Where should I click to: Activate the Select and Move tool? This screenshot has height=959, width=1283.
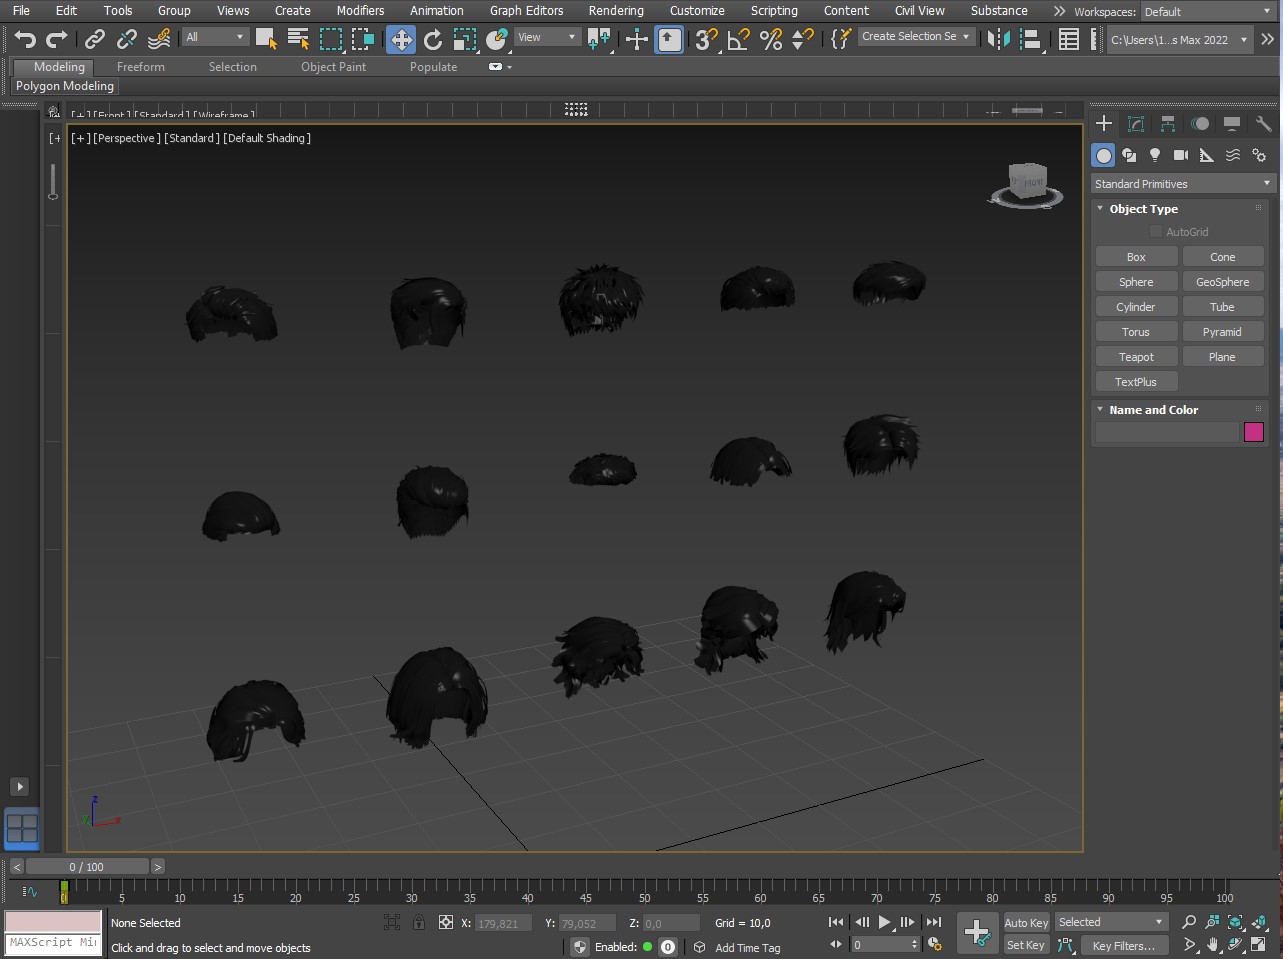coord(401,39)
